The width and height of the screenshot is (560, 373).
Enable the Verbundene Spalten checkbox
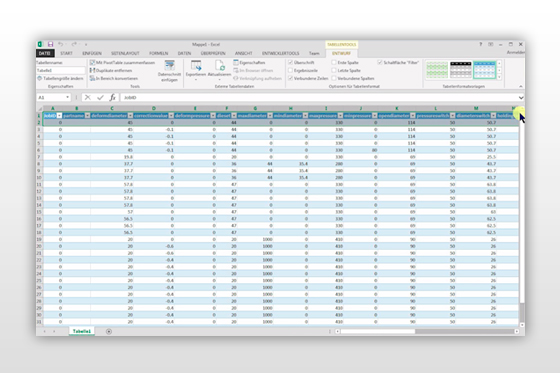(x=334, y=78)
